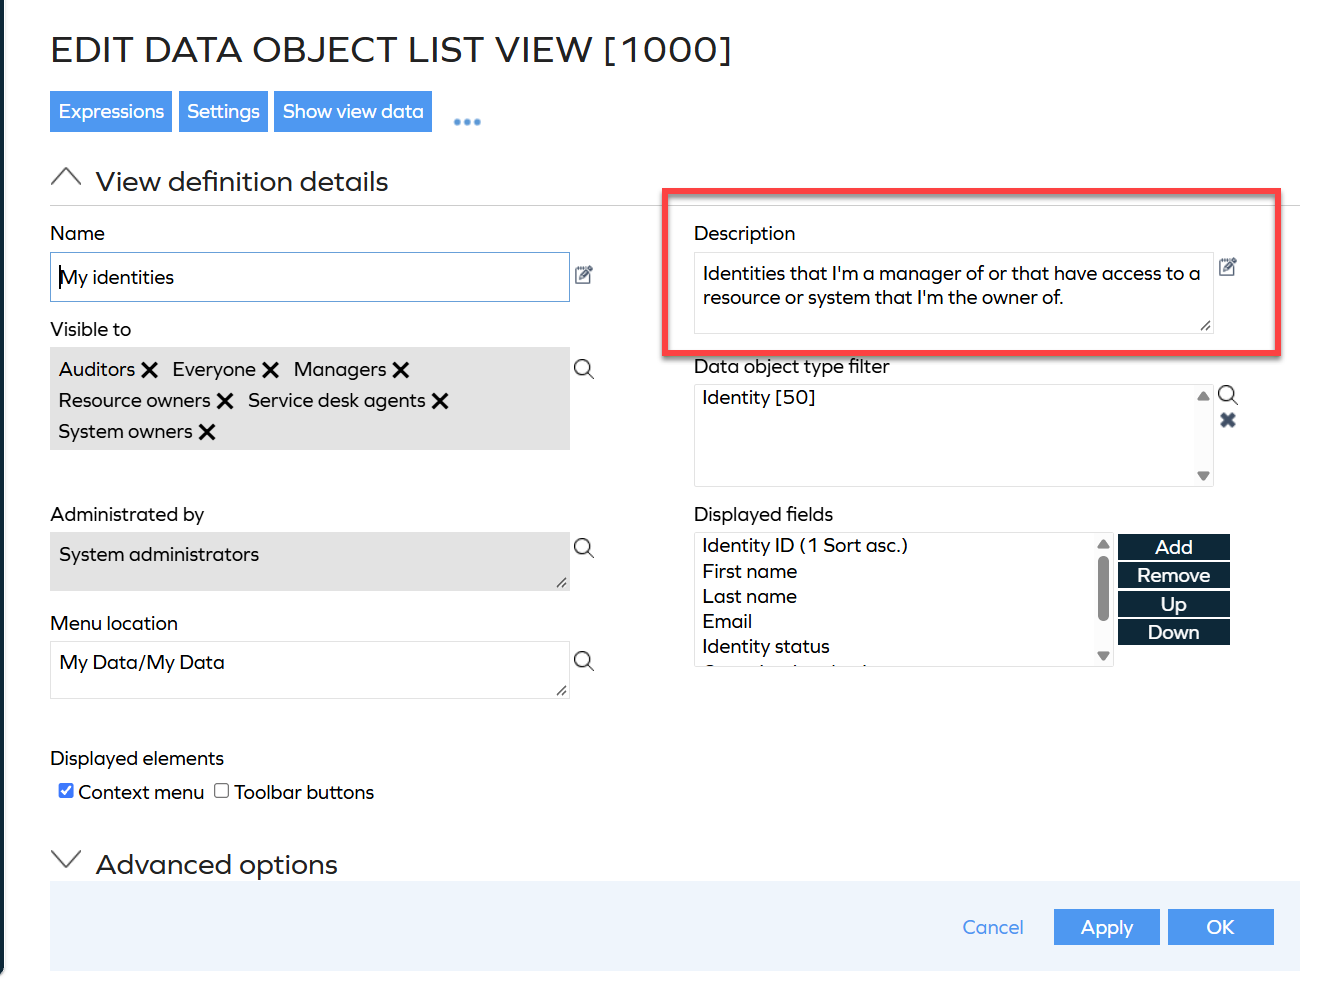Open the Expressions tab
1323x984 pixels.
tap(111, 111)
